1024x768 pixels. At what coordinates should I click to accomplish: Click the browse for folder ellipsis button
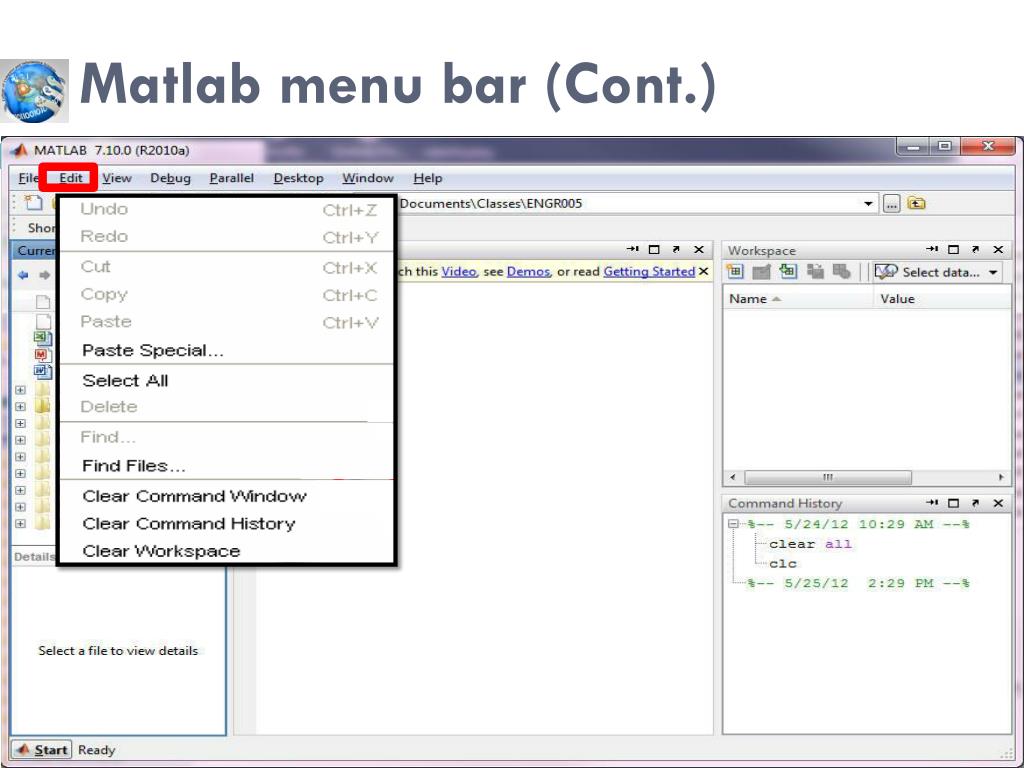[x=891, y=204]
